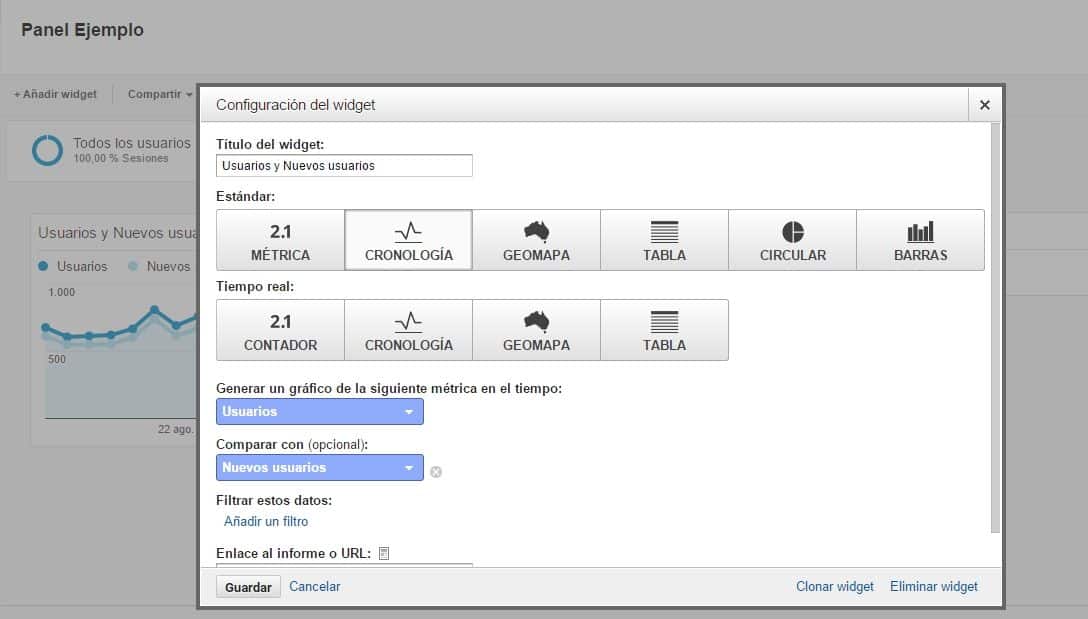Image resolution: width=1088 pixels, height=619 pixels.
Task: Open the Usuarios metric dropdown
Action: (x=320, y=412)
